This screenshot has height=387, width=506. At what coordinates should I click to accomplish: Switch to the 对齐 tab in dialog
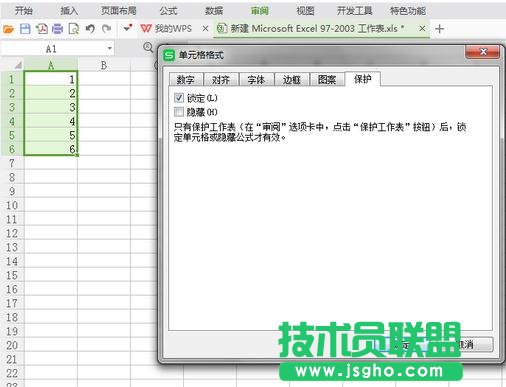click(221, 80)
